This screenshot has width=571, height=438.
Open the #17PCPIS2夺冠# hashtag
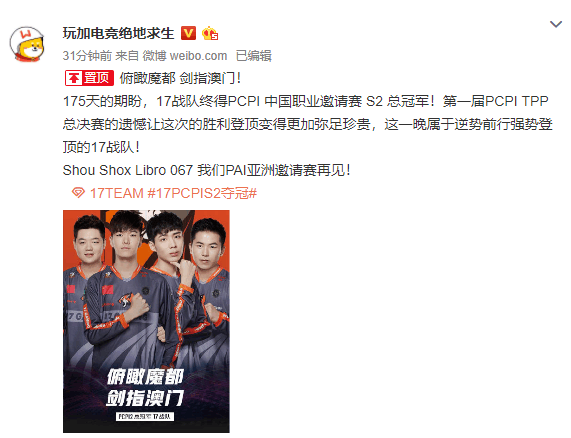(202, 193)
